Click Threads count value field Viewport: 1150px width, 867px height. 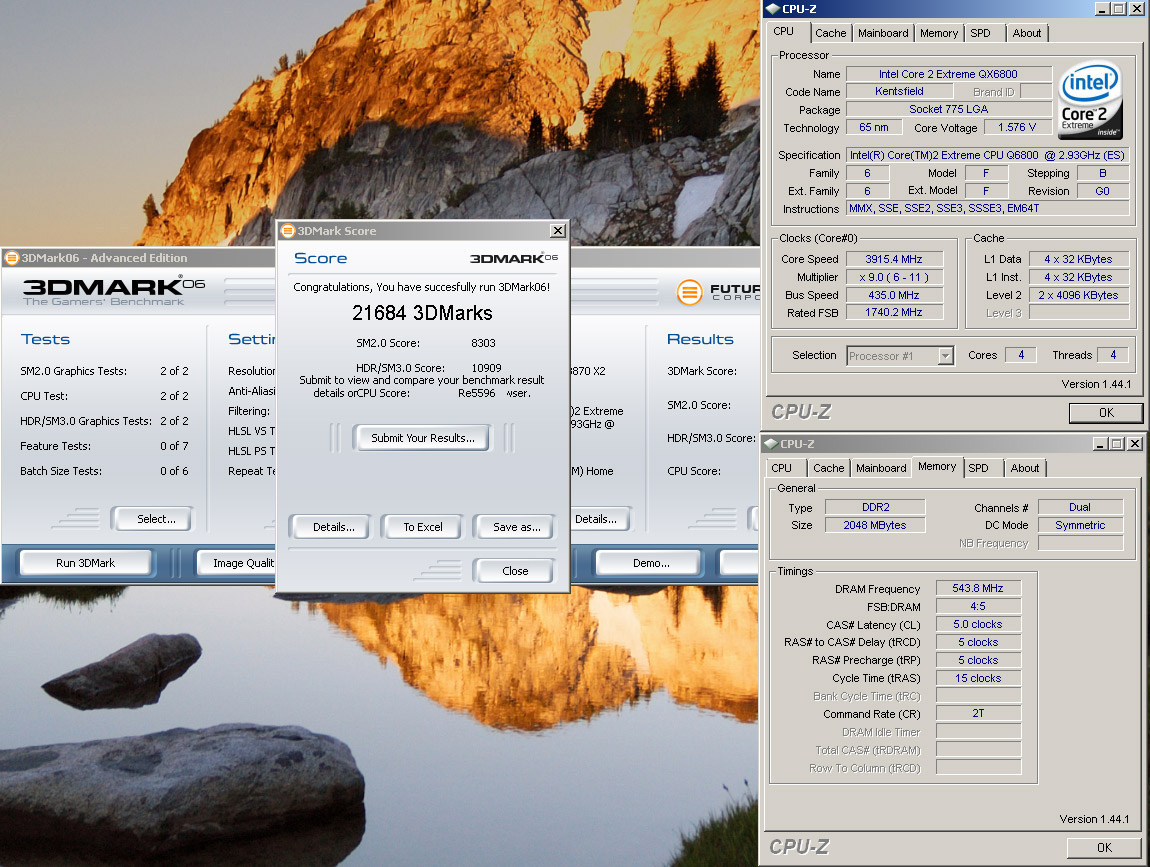point(1113,355)
